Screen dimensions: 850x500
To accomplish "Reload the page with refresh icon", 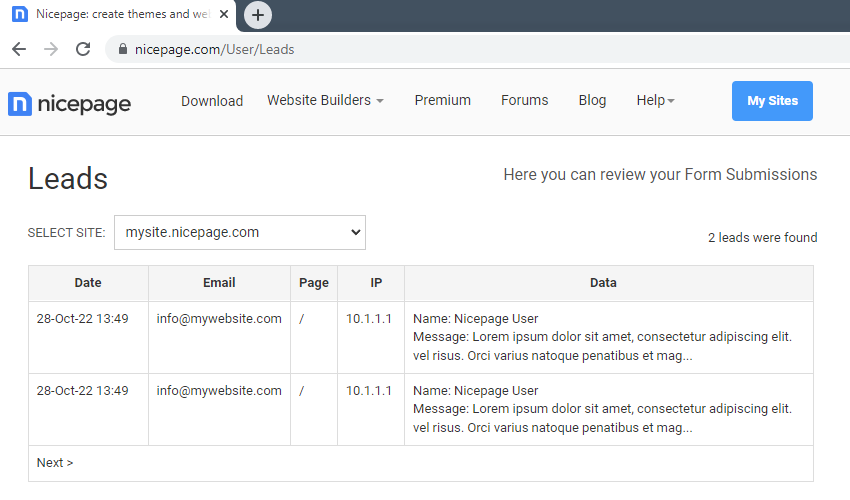I will pos(83,49).
